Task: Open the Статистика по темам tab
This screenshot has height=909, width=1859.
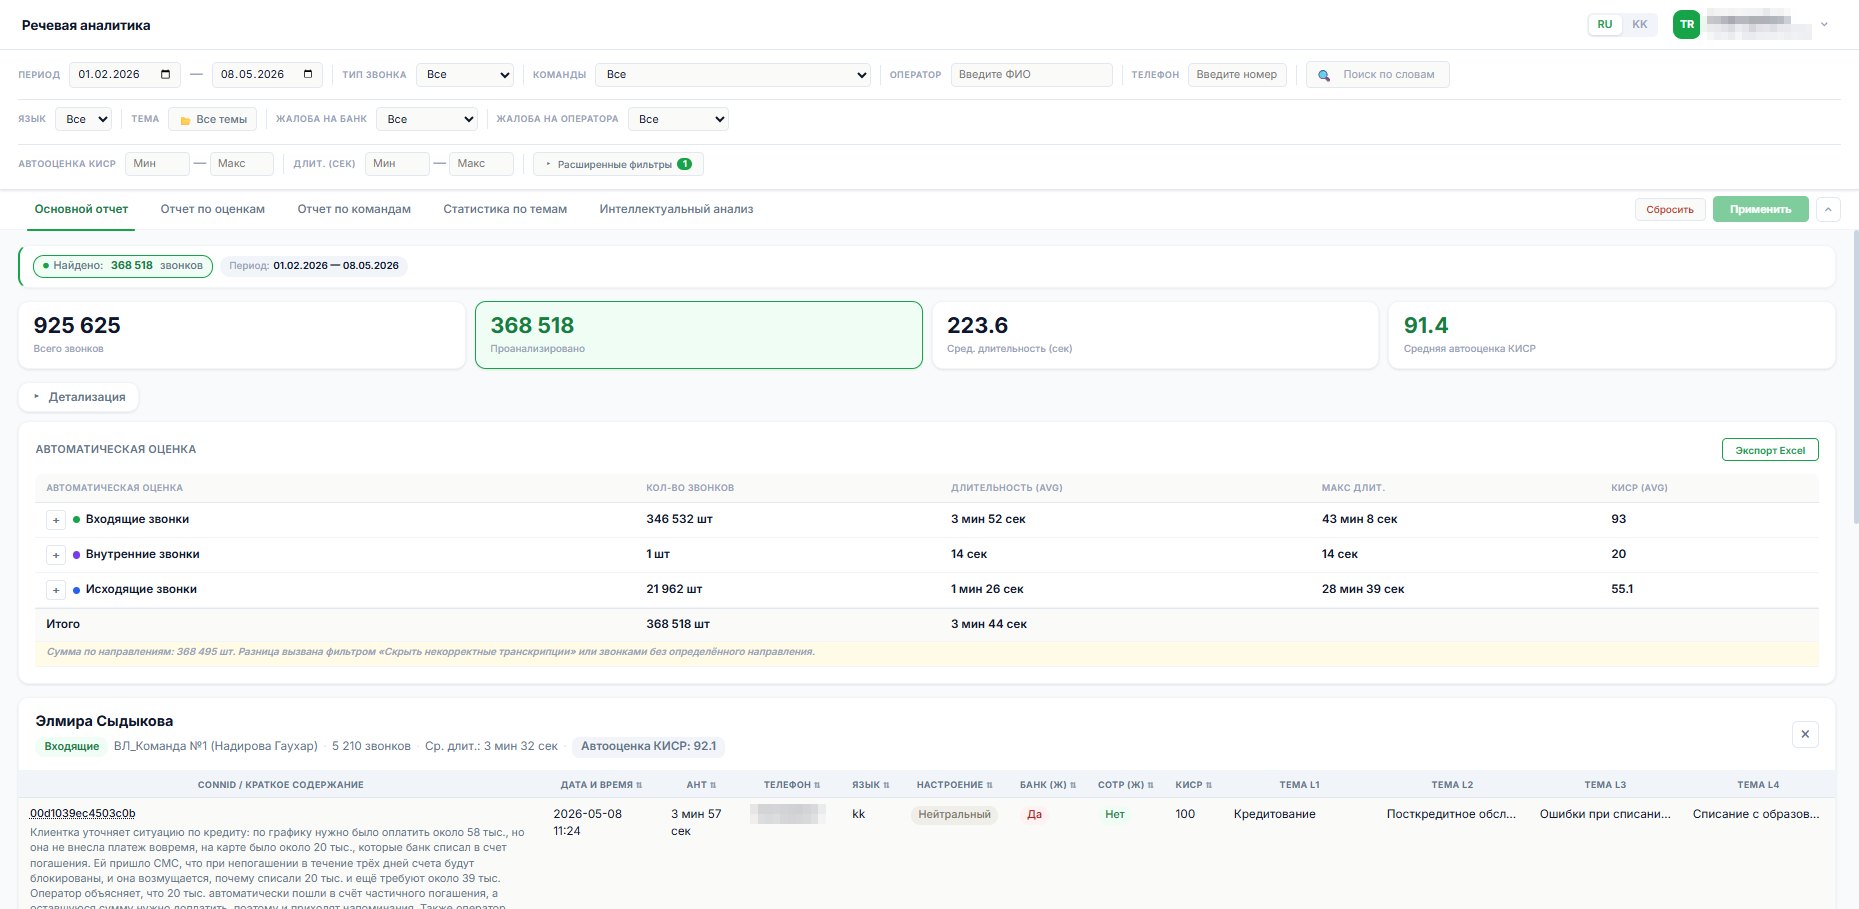Action: [x=505, y=209]
